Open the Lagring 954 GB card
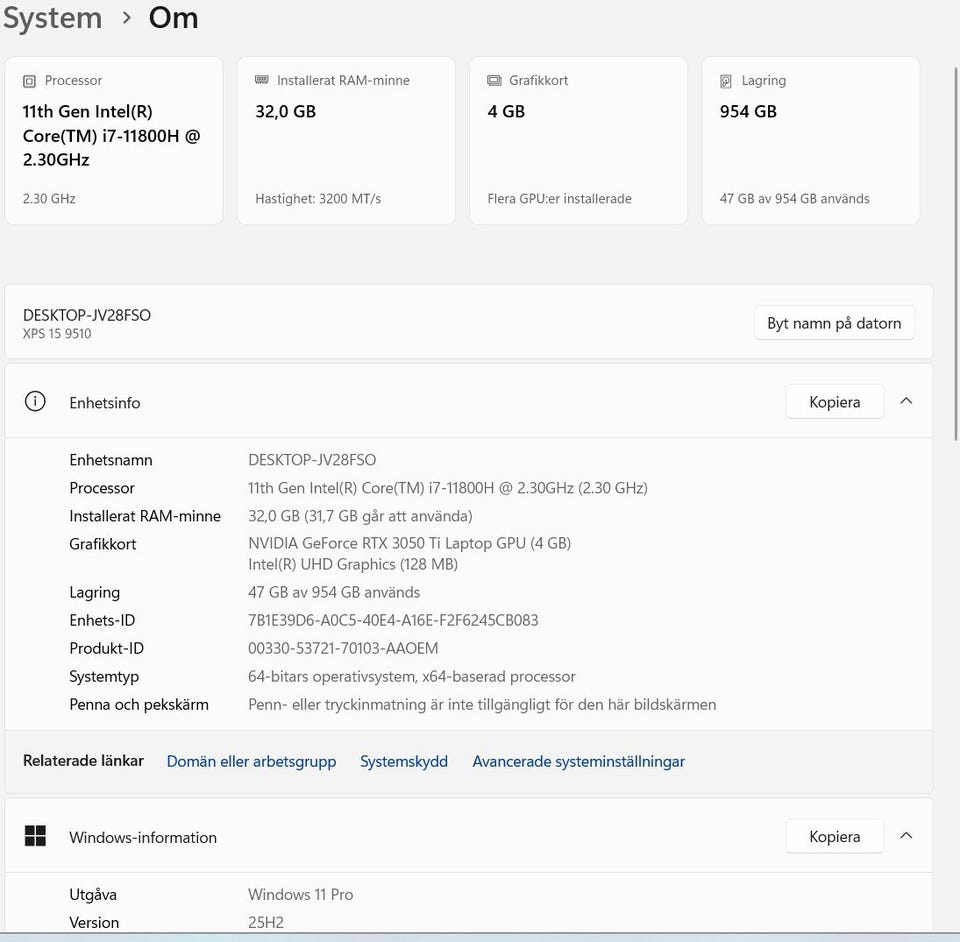The height and width of the screenshot is (942, 960). point(811,141)
